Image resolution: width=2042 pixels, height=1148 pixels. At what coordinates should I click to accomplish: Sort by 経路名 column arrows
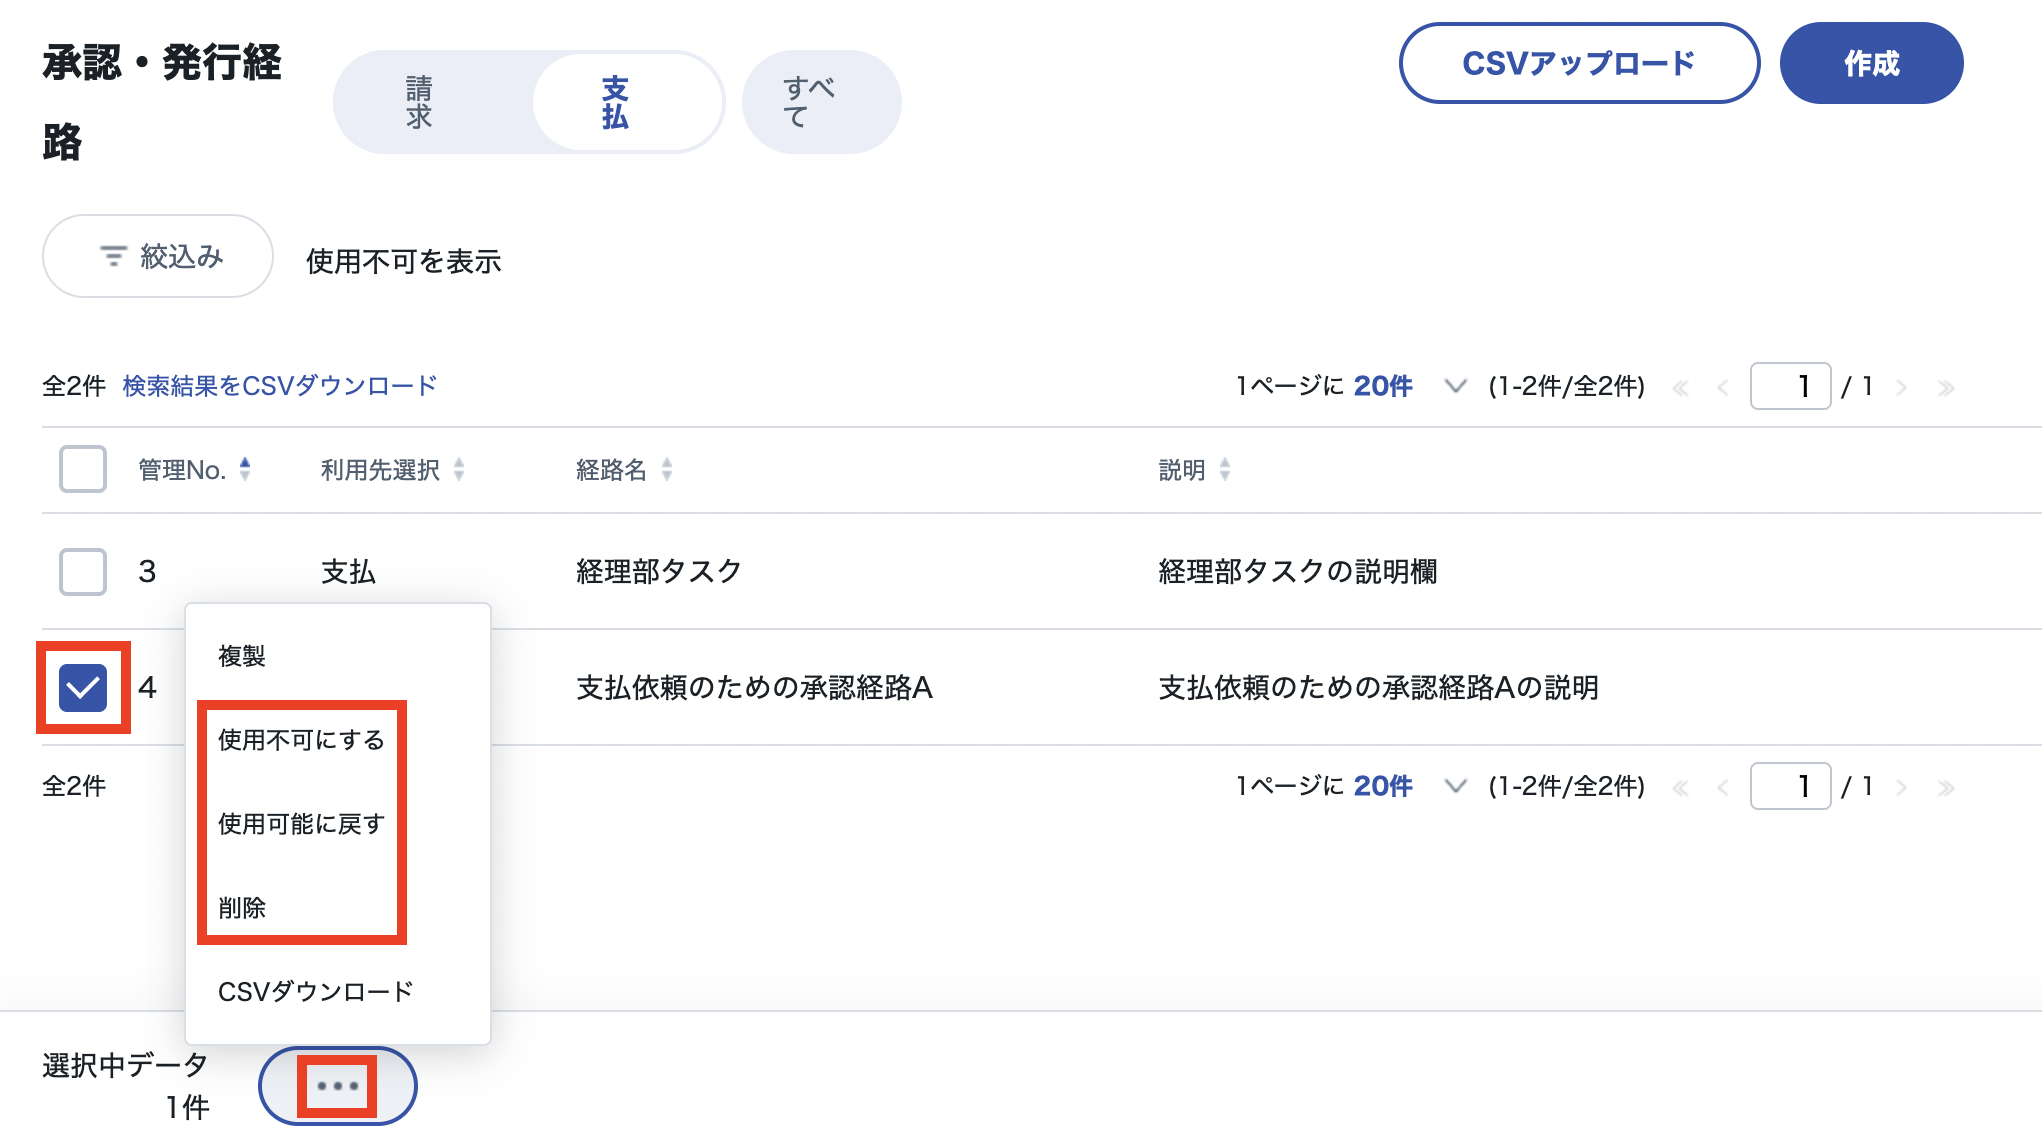point(667,469)
